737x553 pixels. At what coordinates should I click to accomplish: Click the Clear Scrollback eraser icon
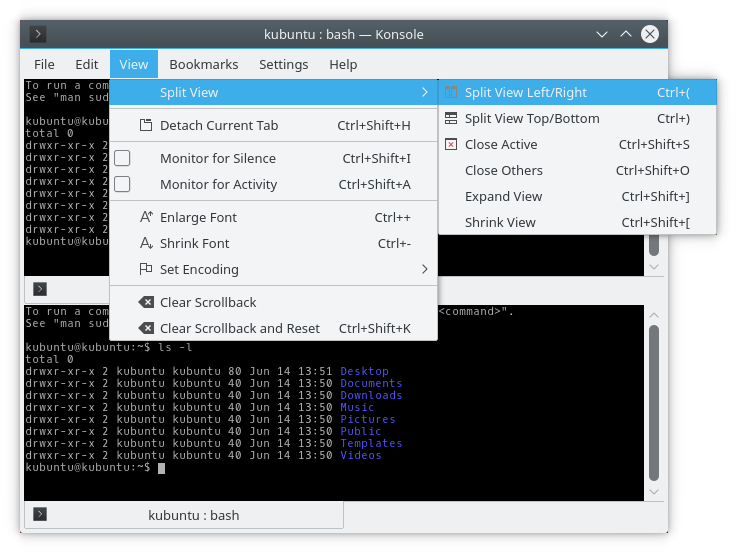point(146,302)
